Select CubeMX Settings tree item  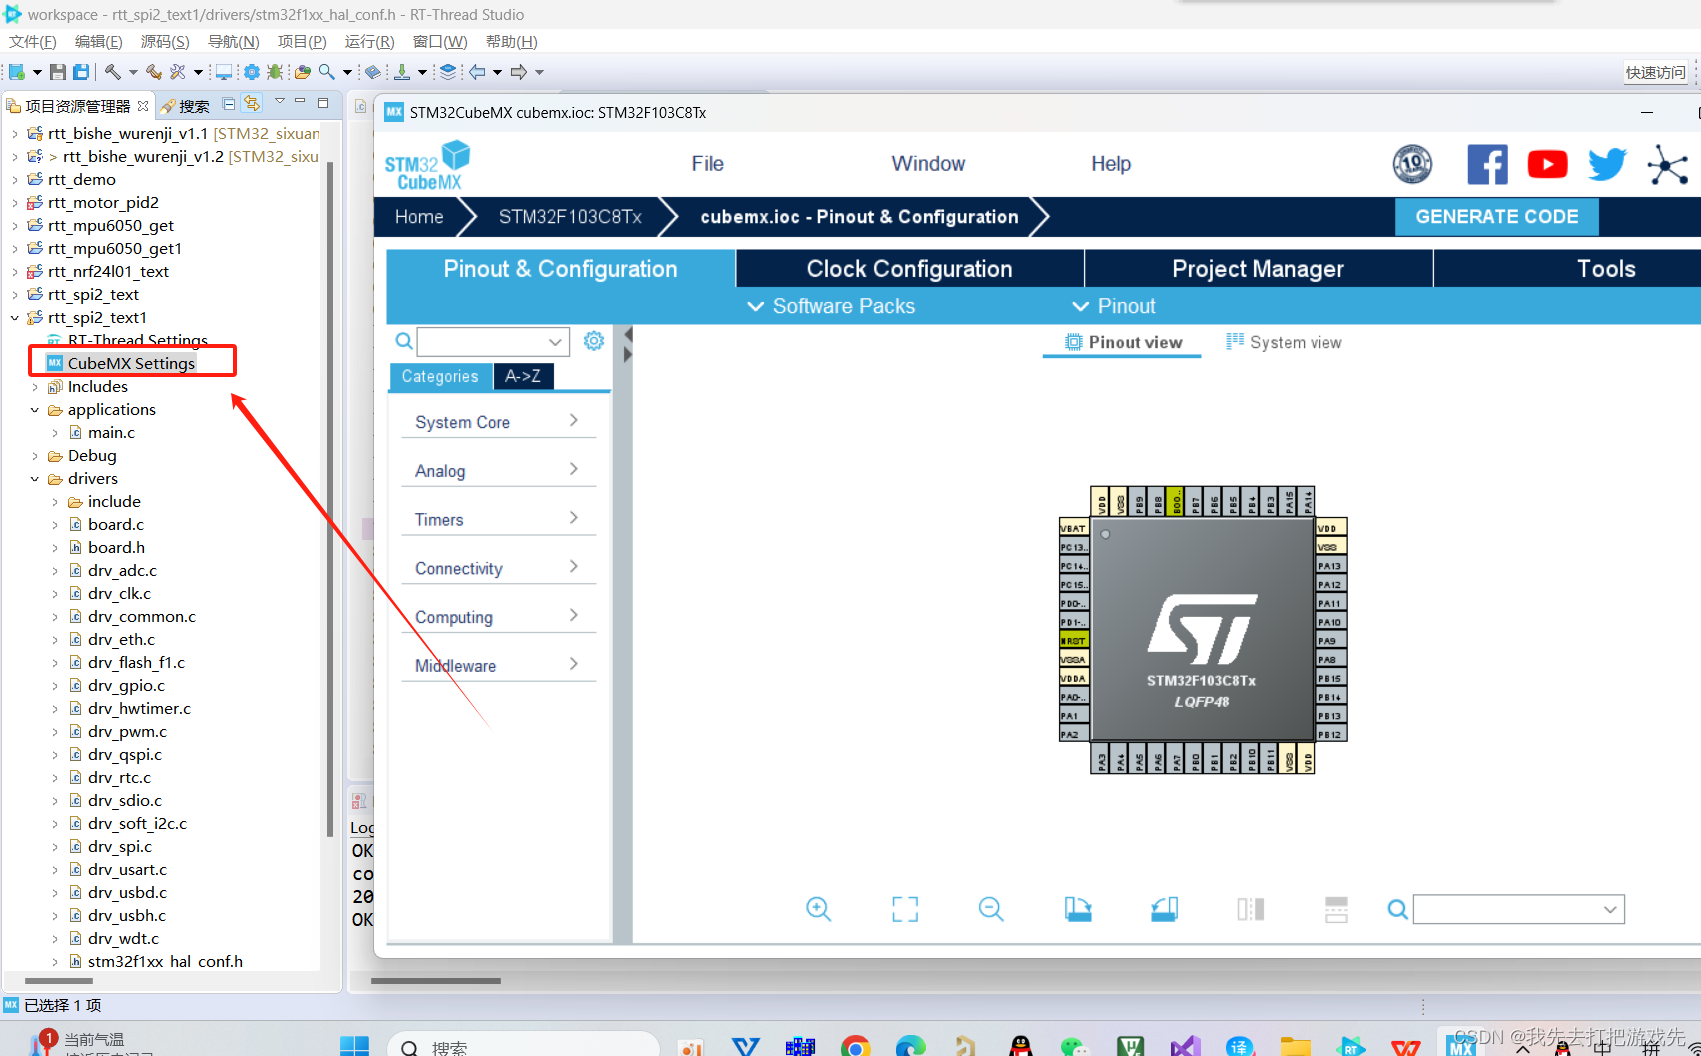pos(131,363)
